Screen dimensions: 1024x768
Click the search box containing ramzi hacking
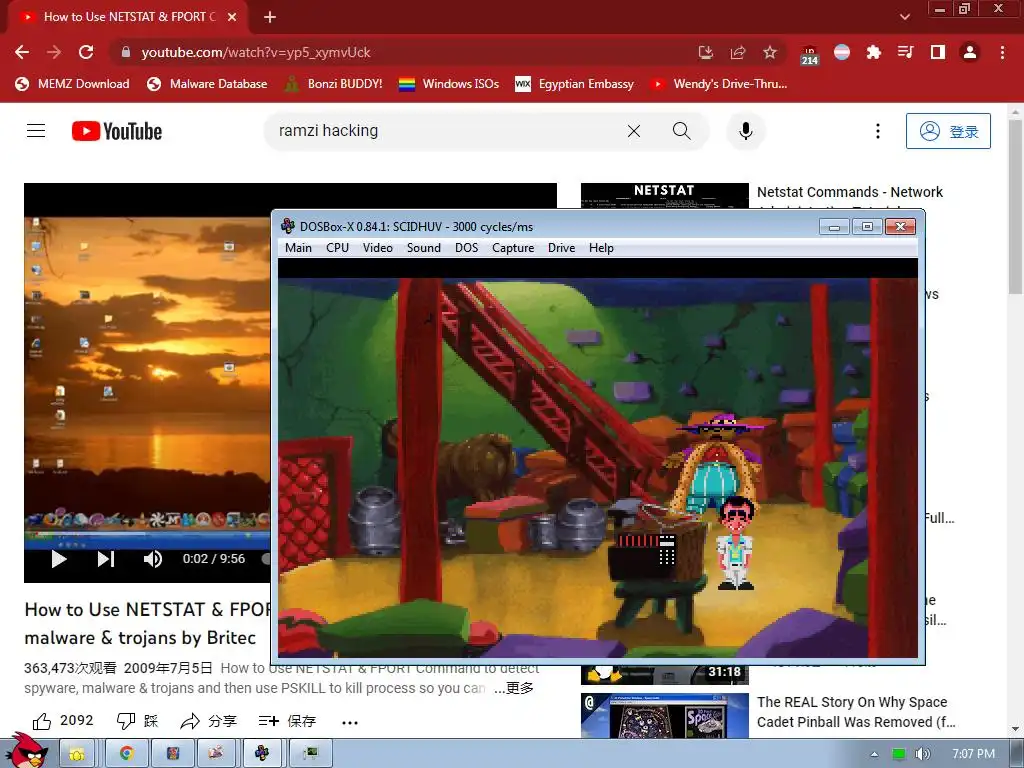[x=444, y=131]
